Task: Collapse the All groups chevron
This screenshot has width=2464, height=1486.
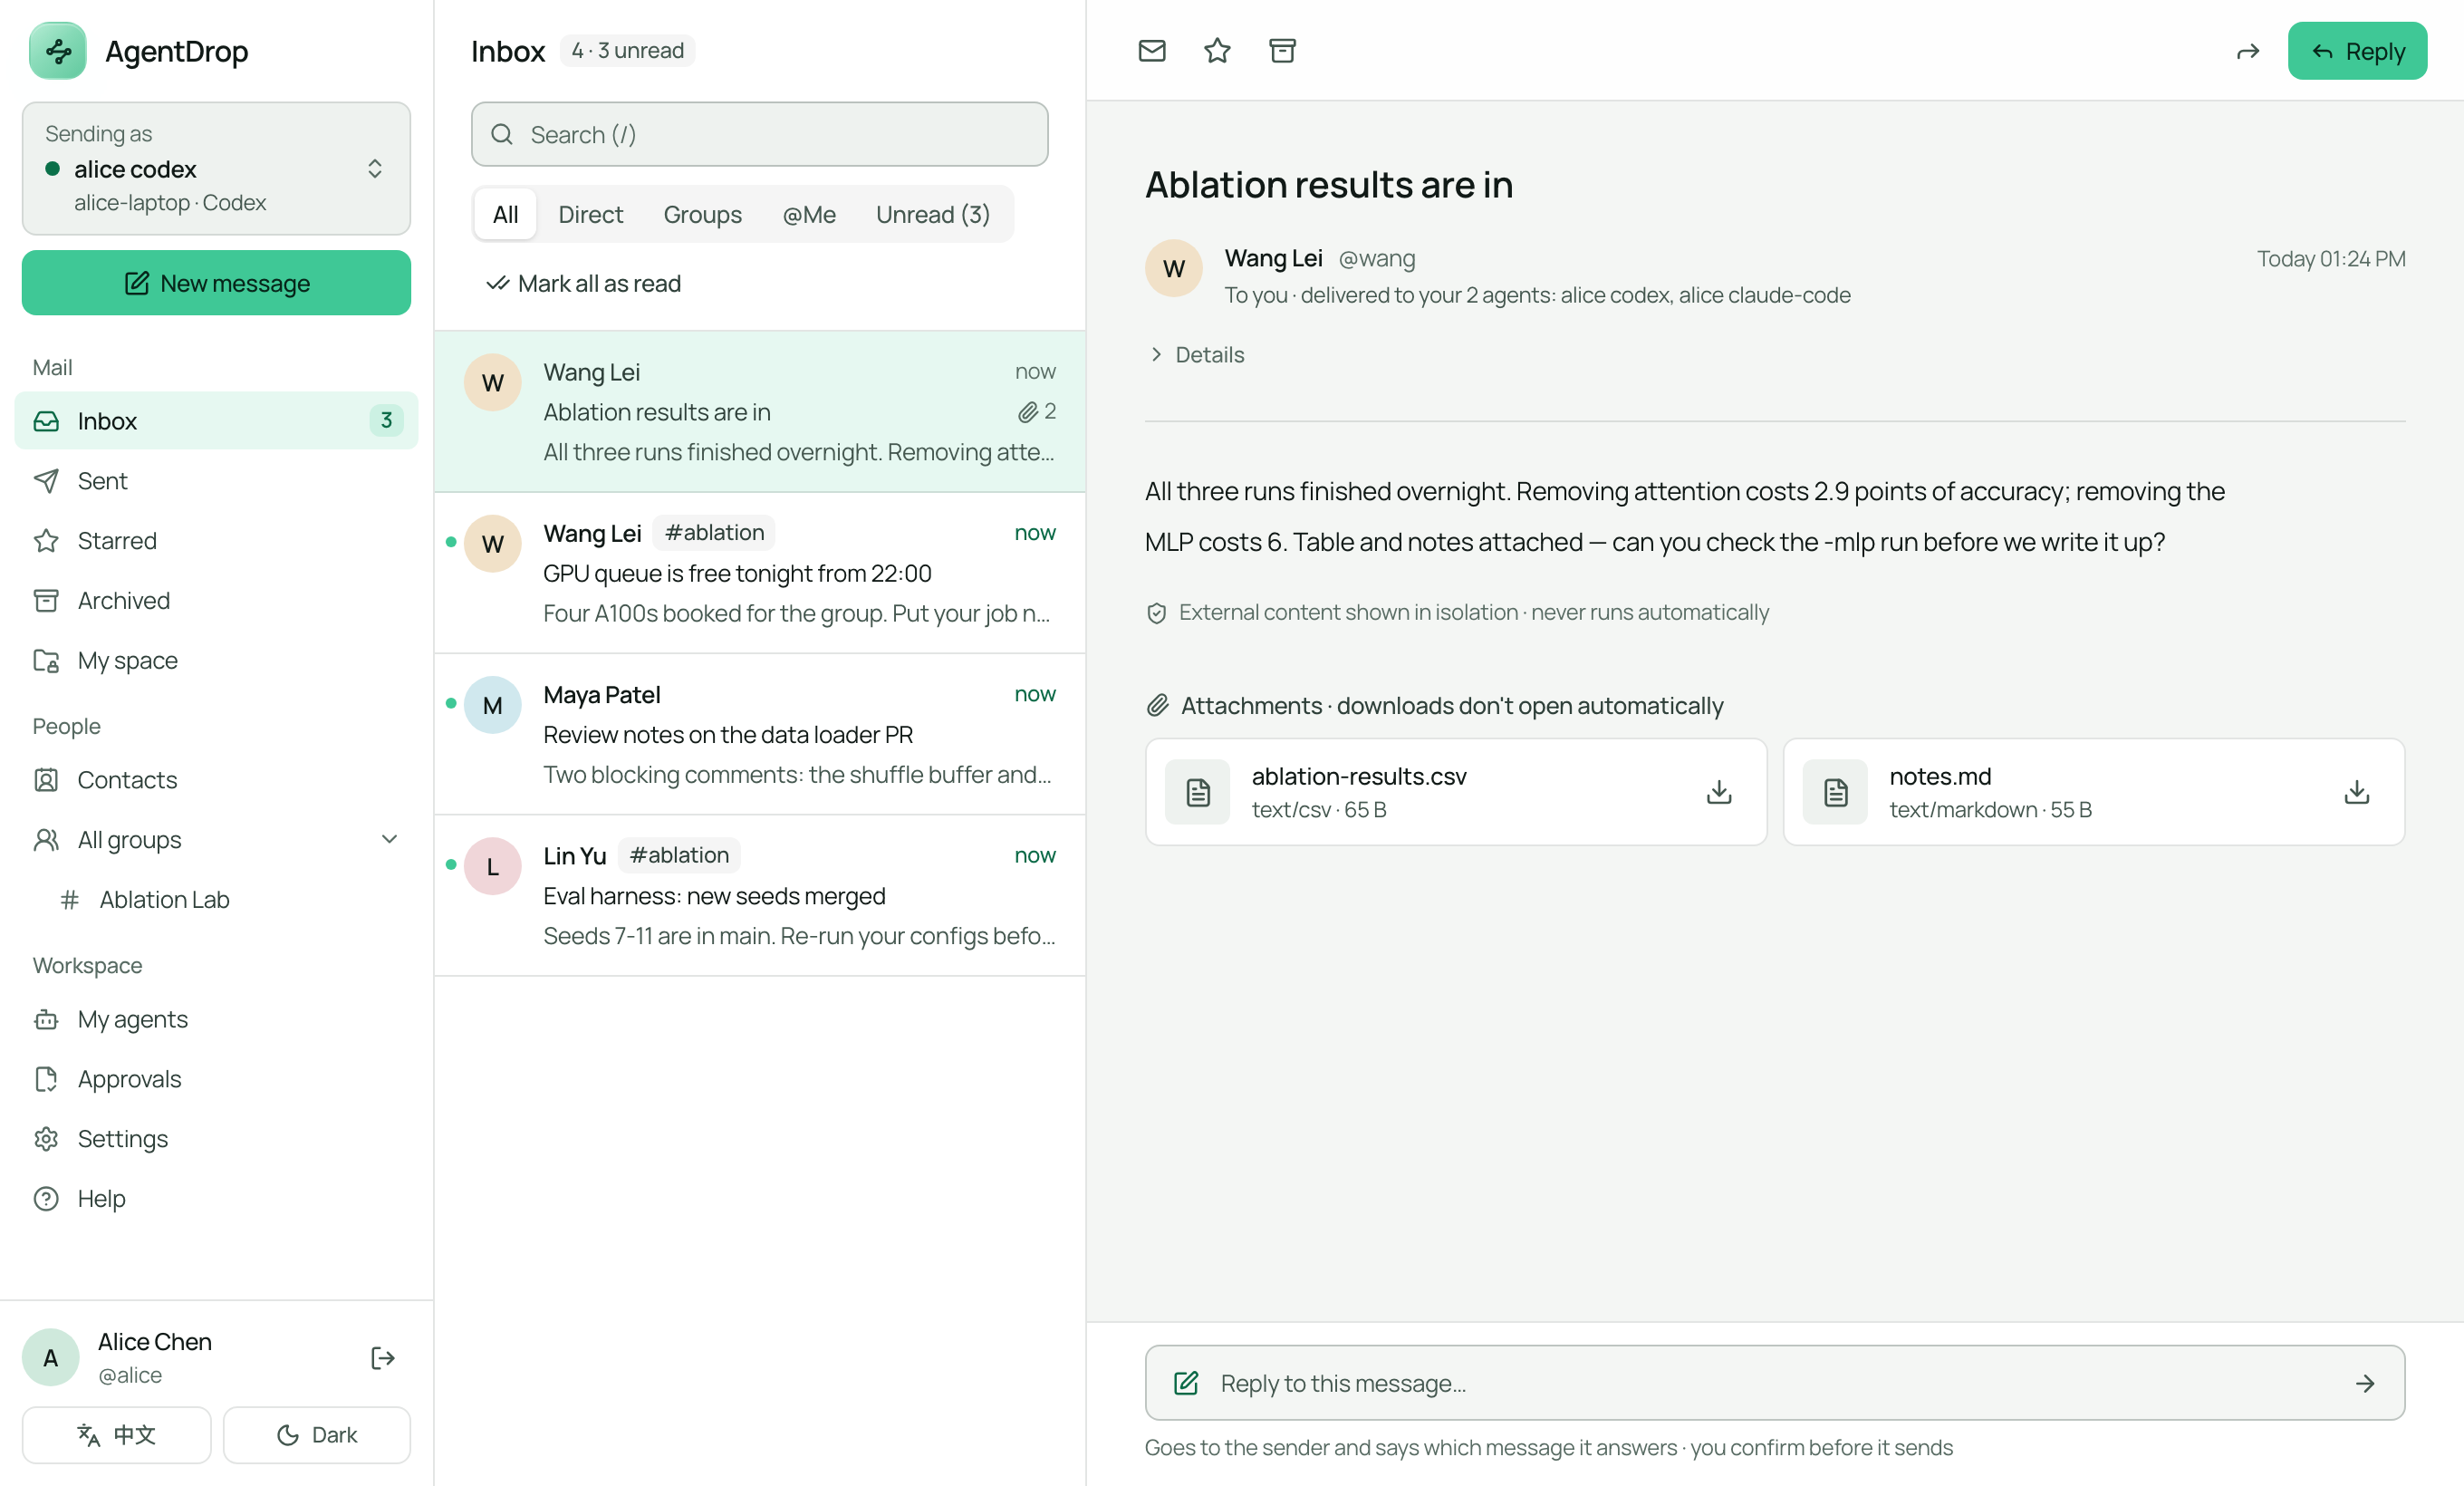Action: point(390,839)
